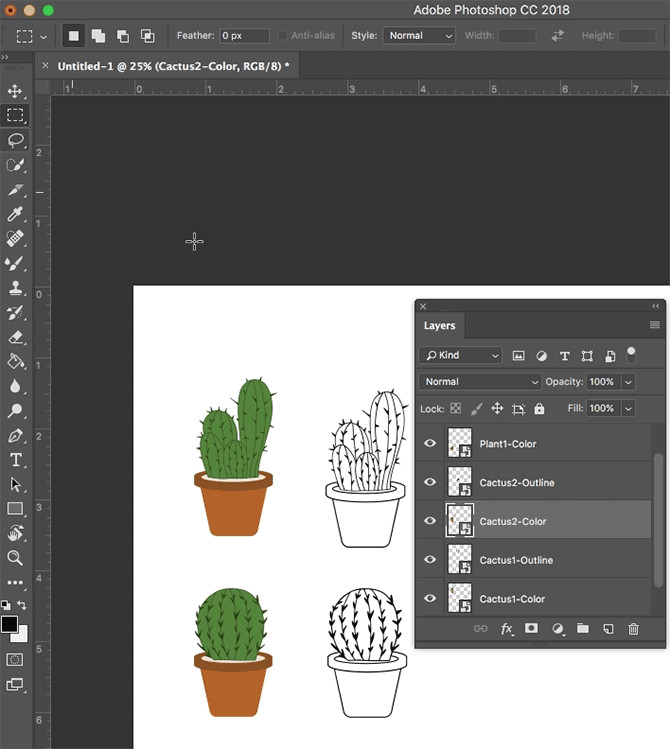The width and height of the screenshot is (670, 749).
Task: Open the foreground color swatch
Action: tap(9, 625)
